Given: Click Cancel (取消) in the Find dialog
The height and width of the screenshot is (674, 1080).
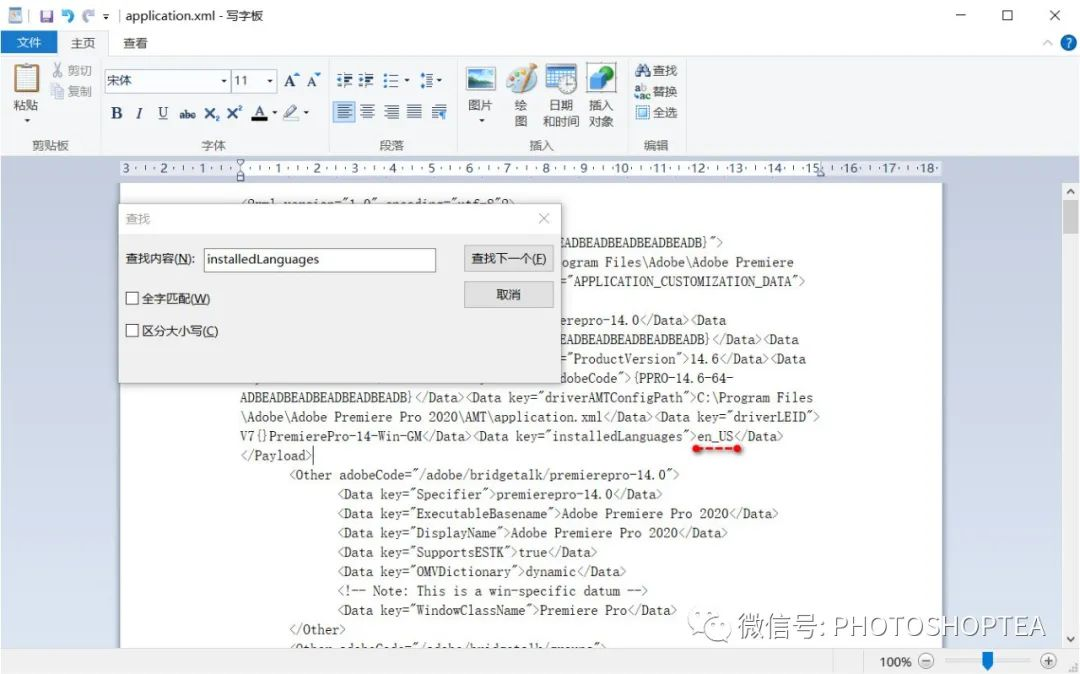Looking at the screenshot, I should click(508, 295).
